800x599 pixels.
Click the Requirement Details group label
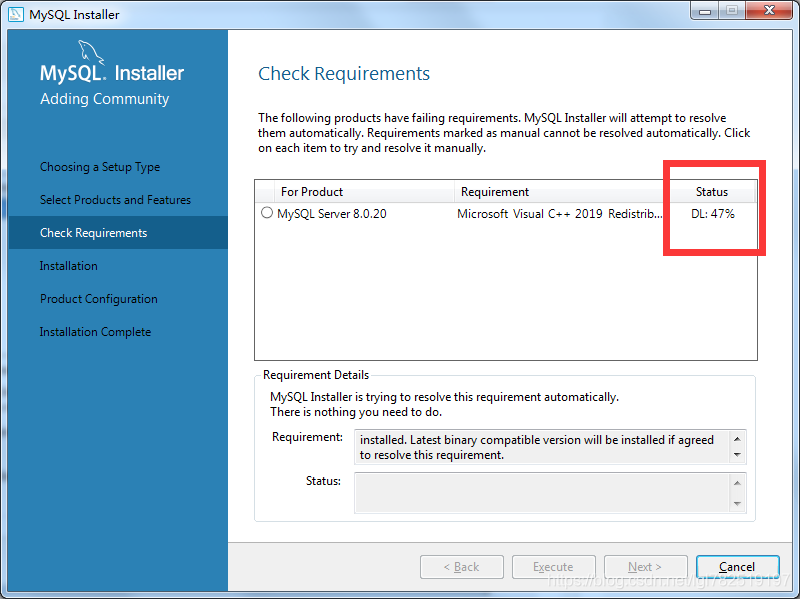316,375
